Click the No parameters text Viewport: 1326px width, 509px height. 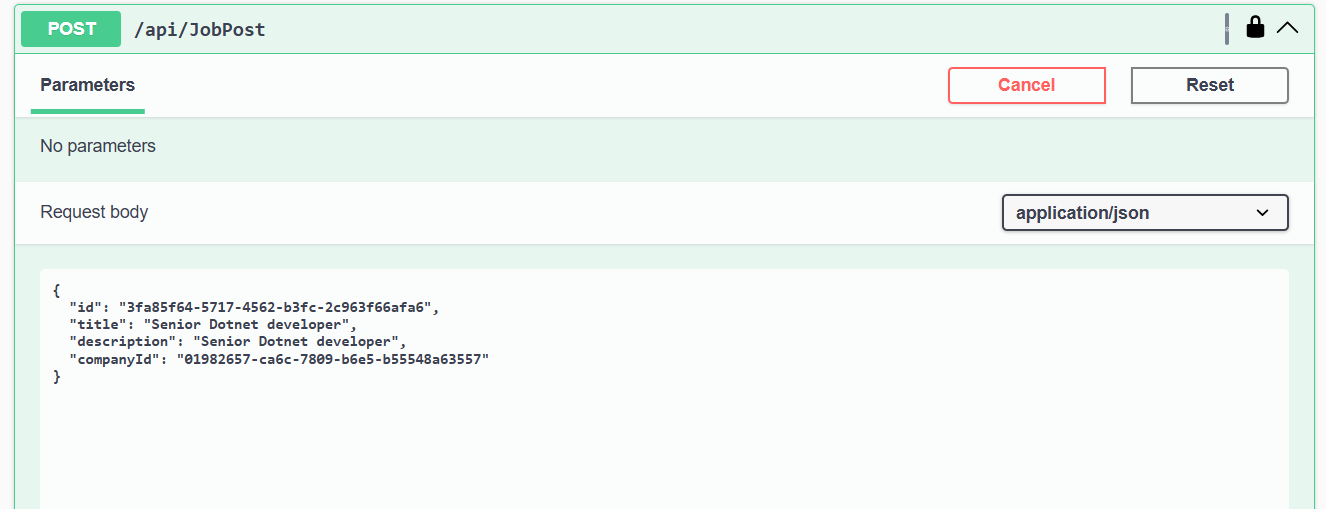pos(98,146)
